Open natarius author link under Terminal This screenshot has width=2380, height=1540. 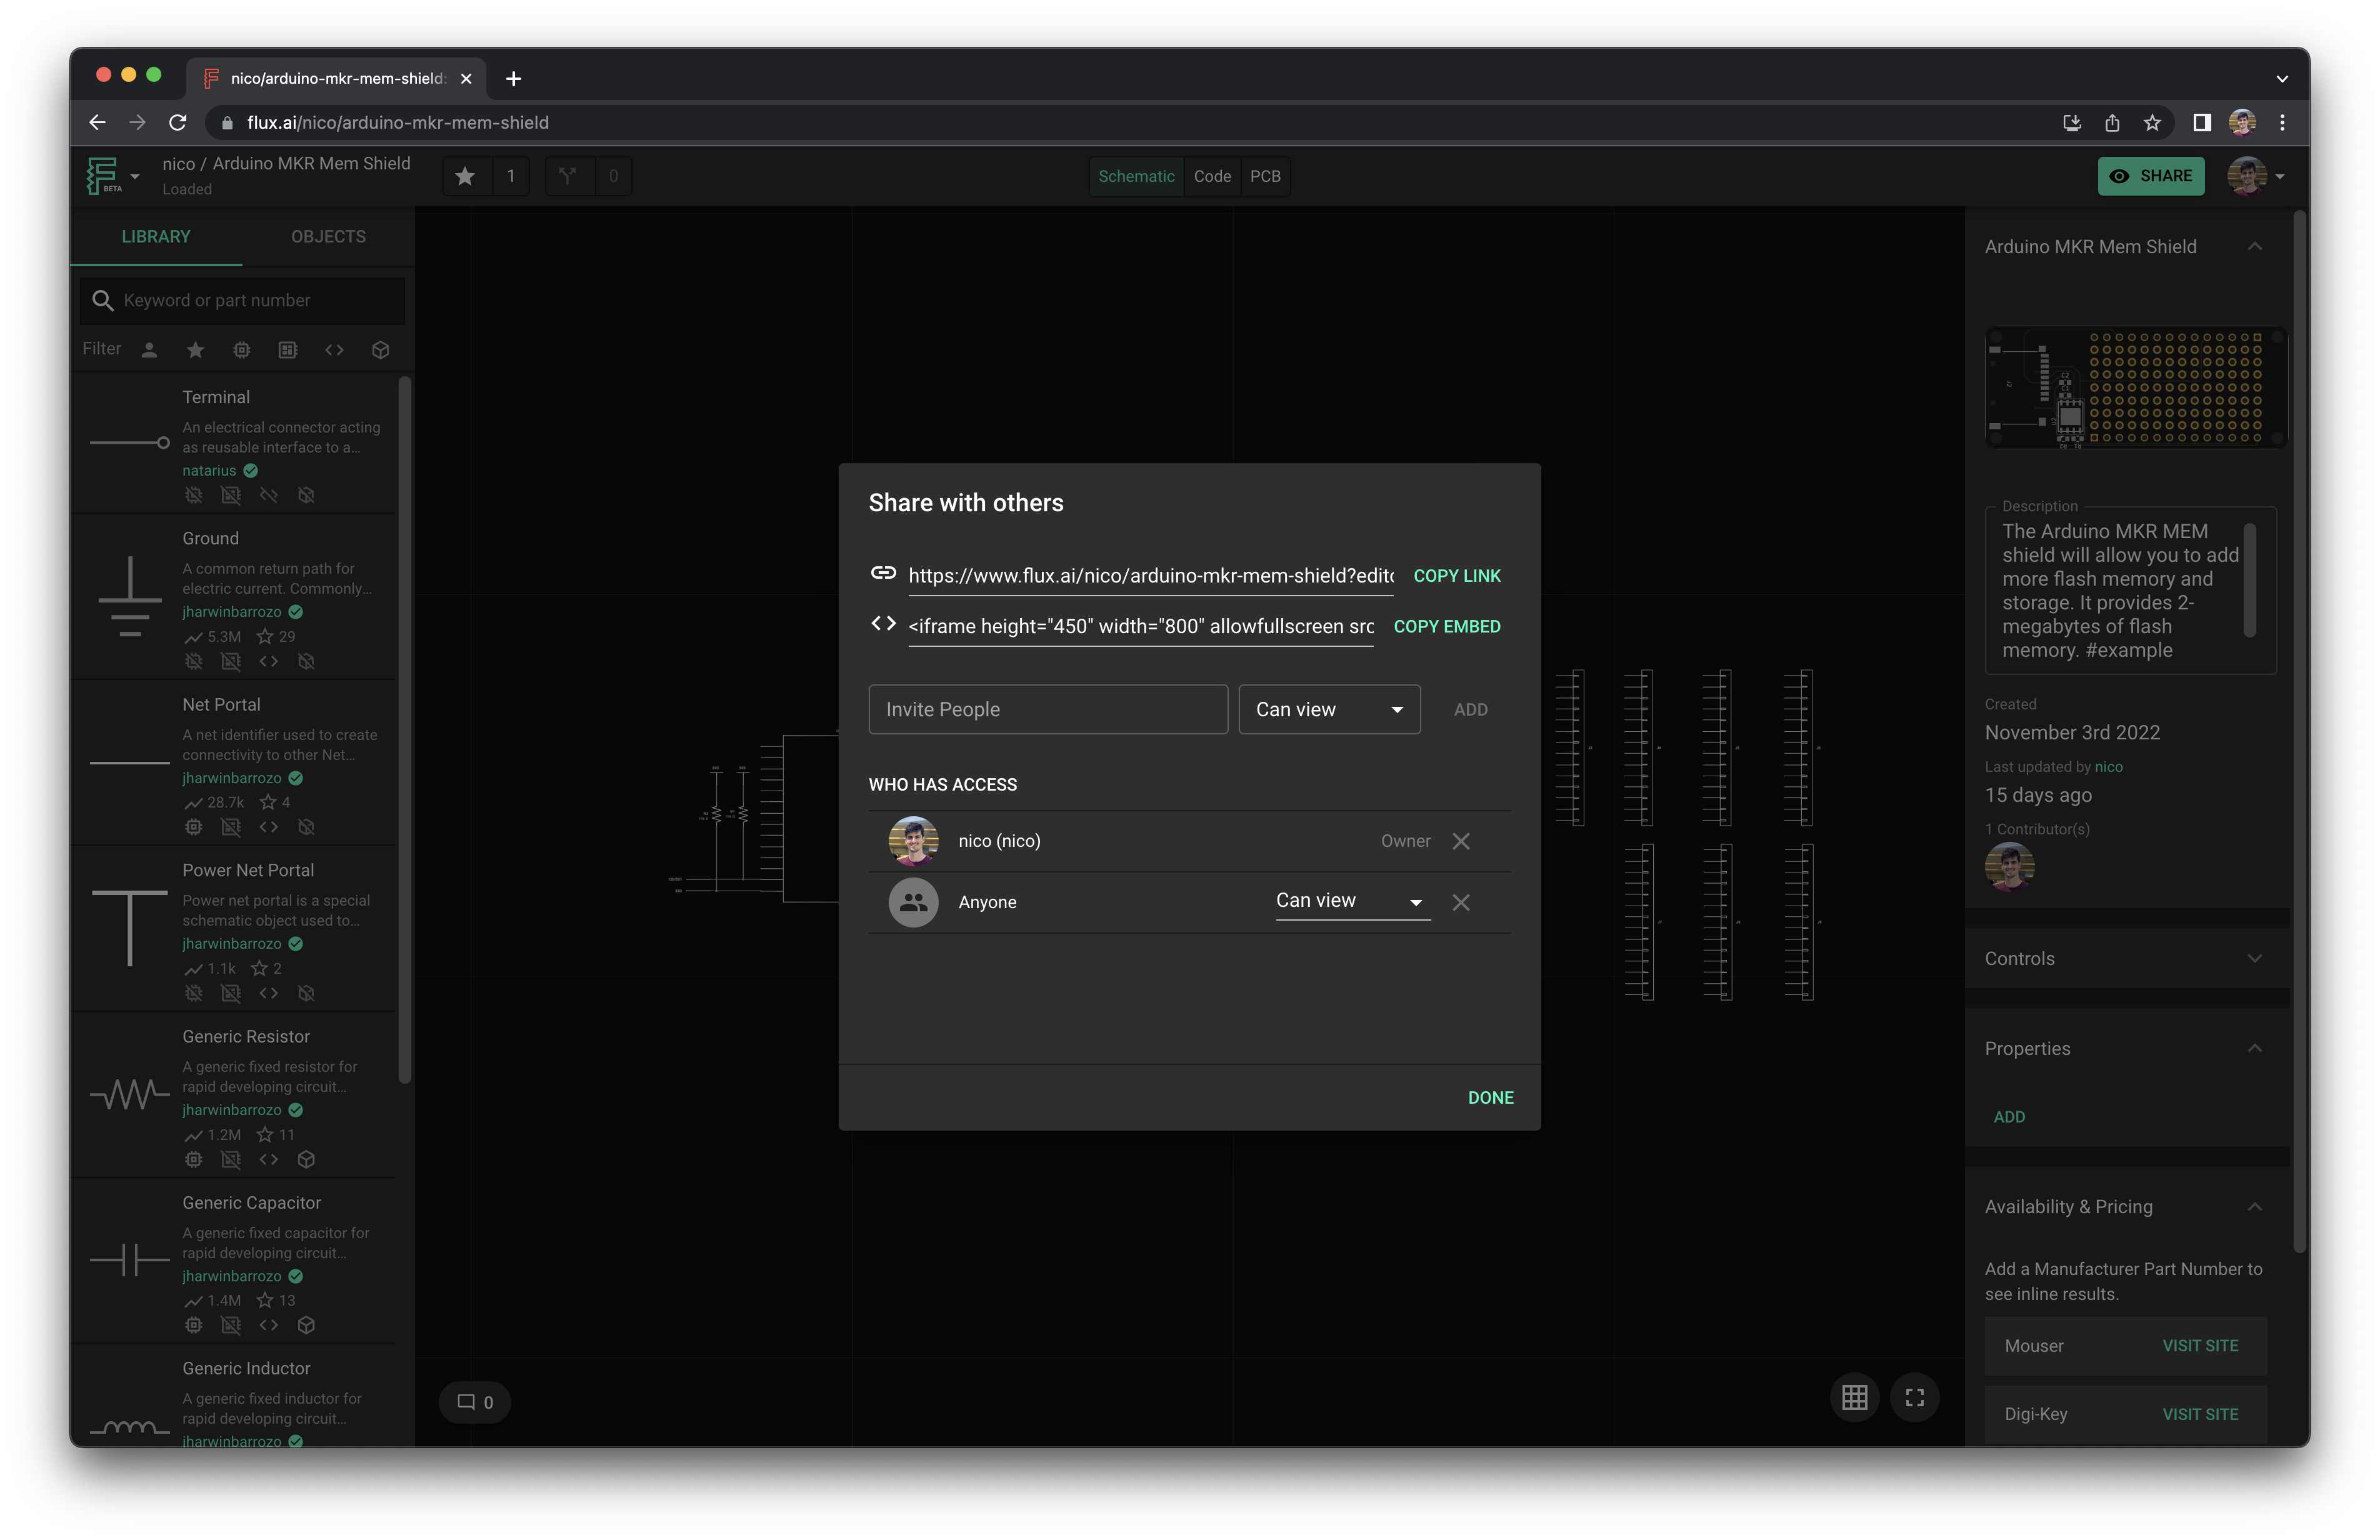209,471
